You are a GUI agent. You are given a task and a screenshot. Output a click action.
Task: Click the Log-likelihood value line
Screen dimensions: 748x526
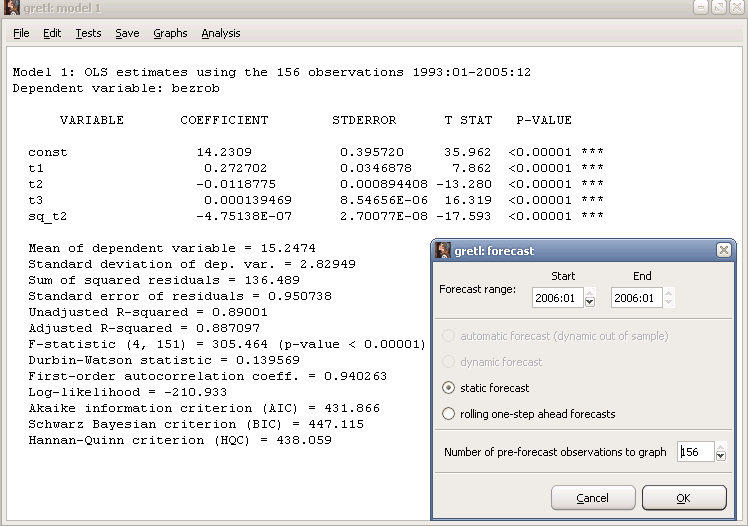pos(127,392)
